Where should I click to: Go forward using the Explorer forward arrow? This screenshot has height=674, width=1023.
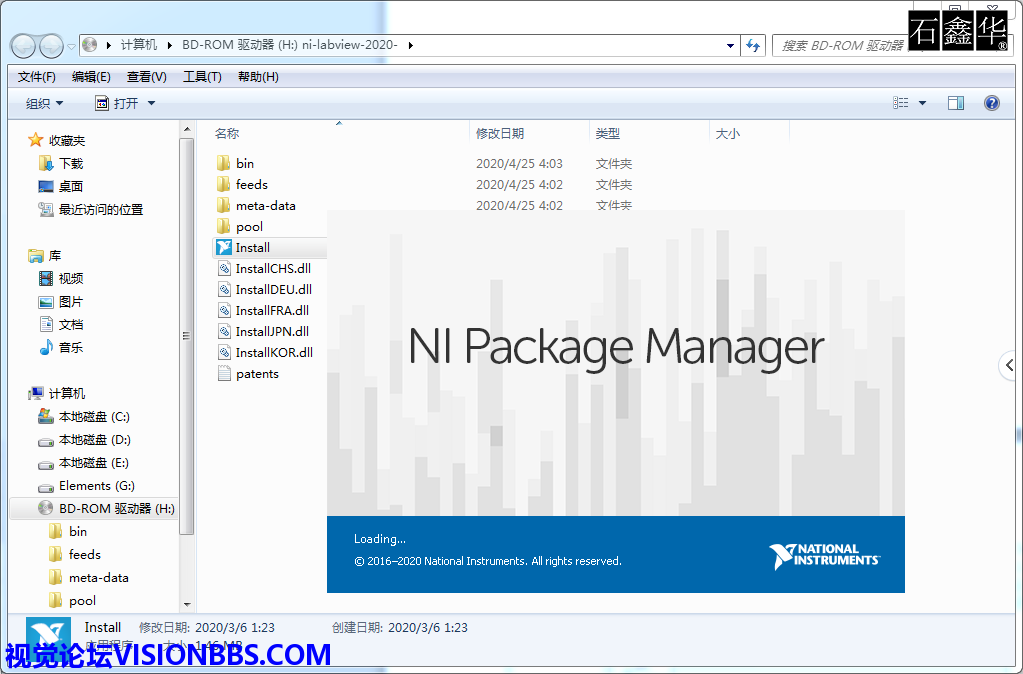[51, 46]
